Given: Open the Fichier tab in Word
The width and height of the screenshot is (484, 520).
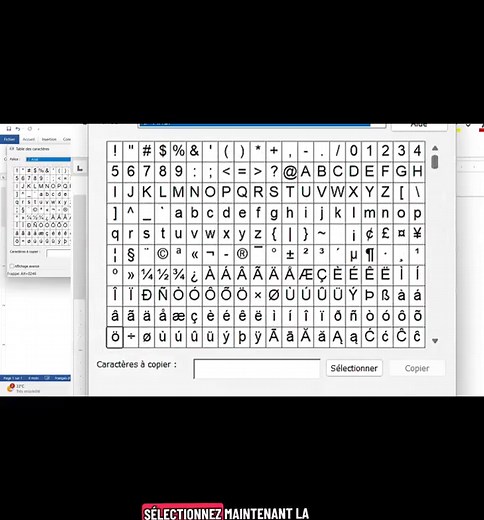Looking at the screenshot, I should 9,139.
